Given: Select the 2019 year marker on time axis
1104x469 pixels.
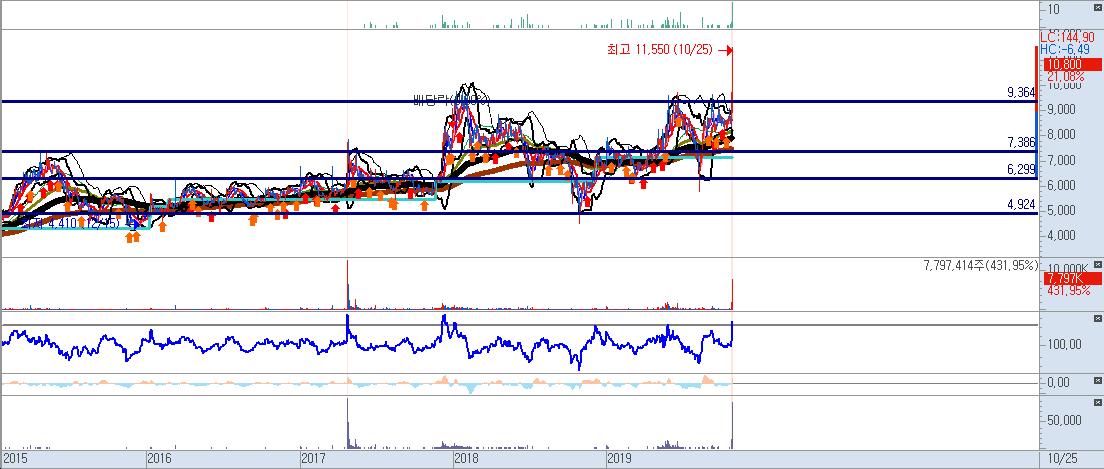Looking at the screenshot, I should [619, 459].
